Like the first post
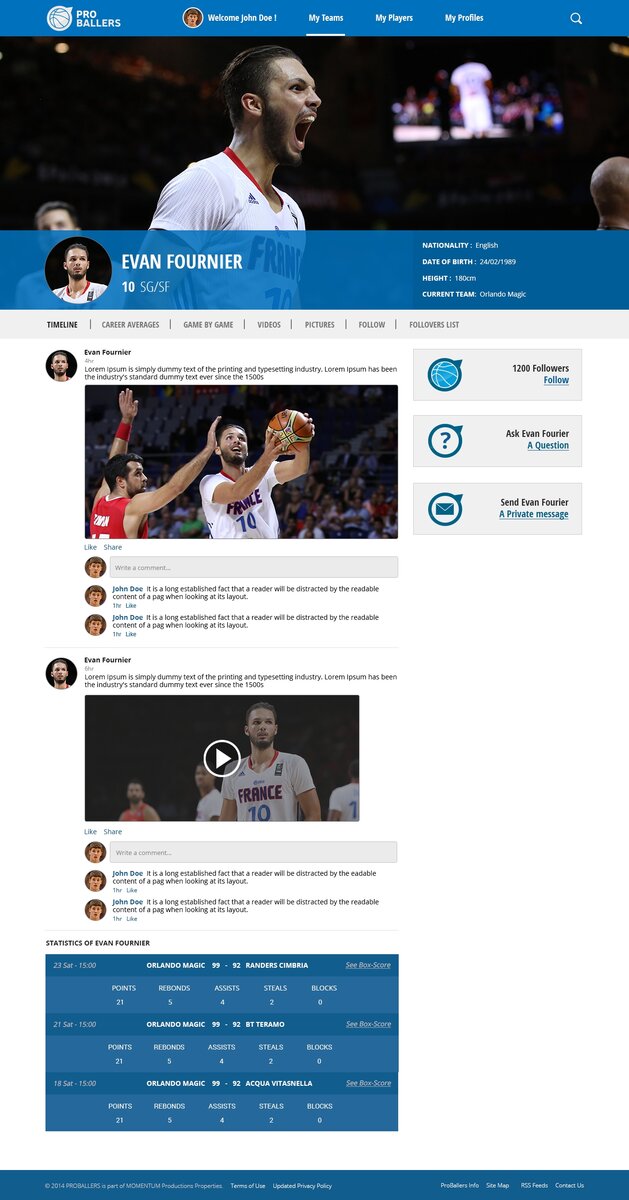The width and height of the screenshot is (629, 1200). coord(90,547)
